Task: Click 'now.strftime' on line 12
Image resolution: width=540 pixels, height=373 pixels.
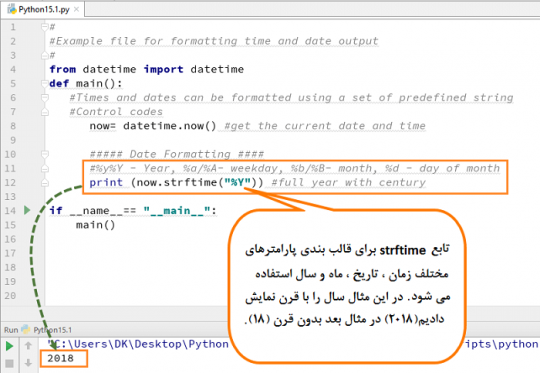Action: pos(177,182)
